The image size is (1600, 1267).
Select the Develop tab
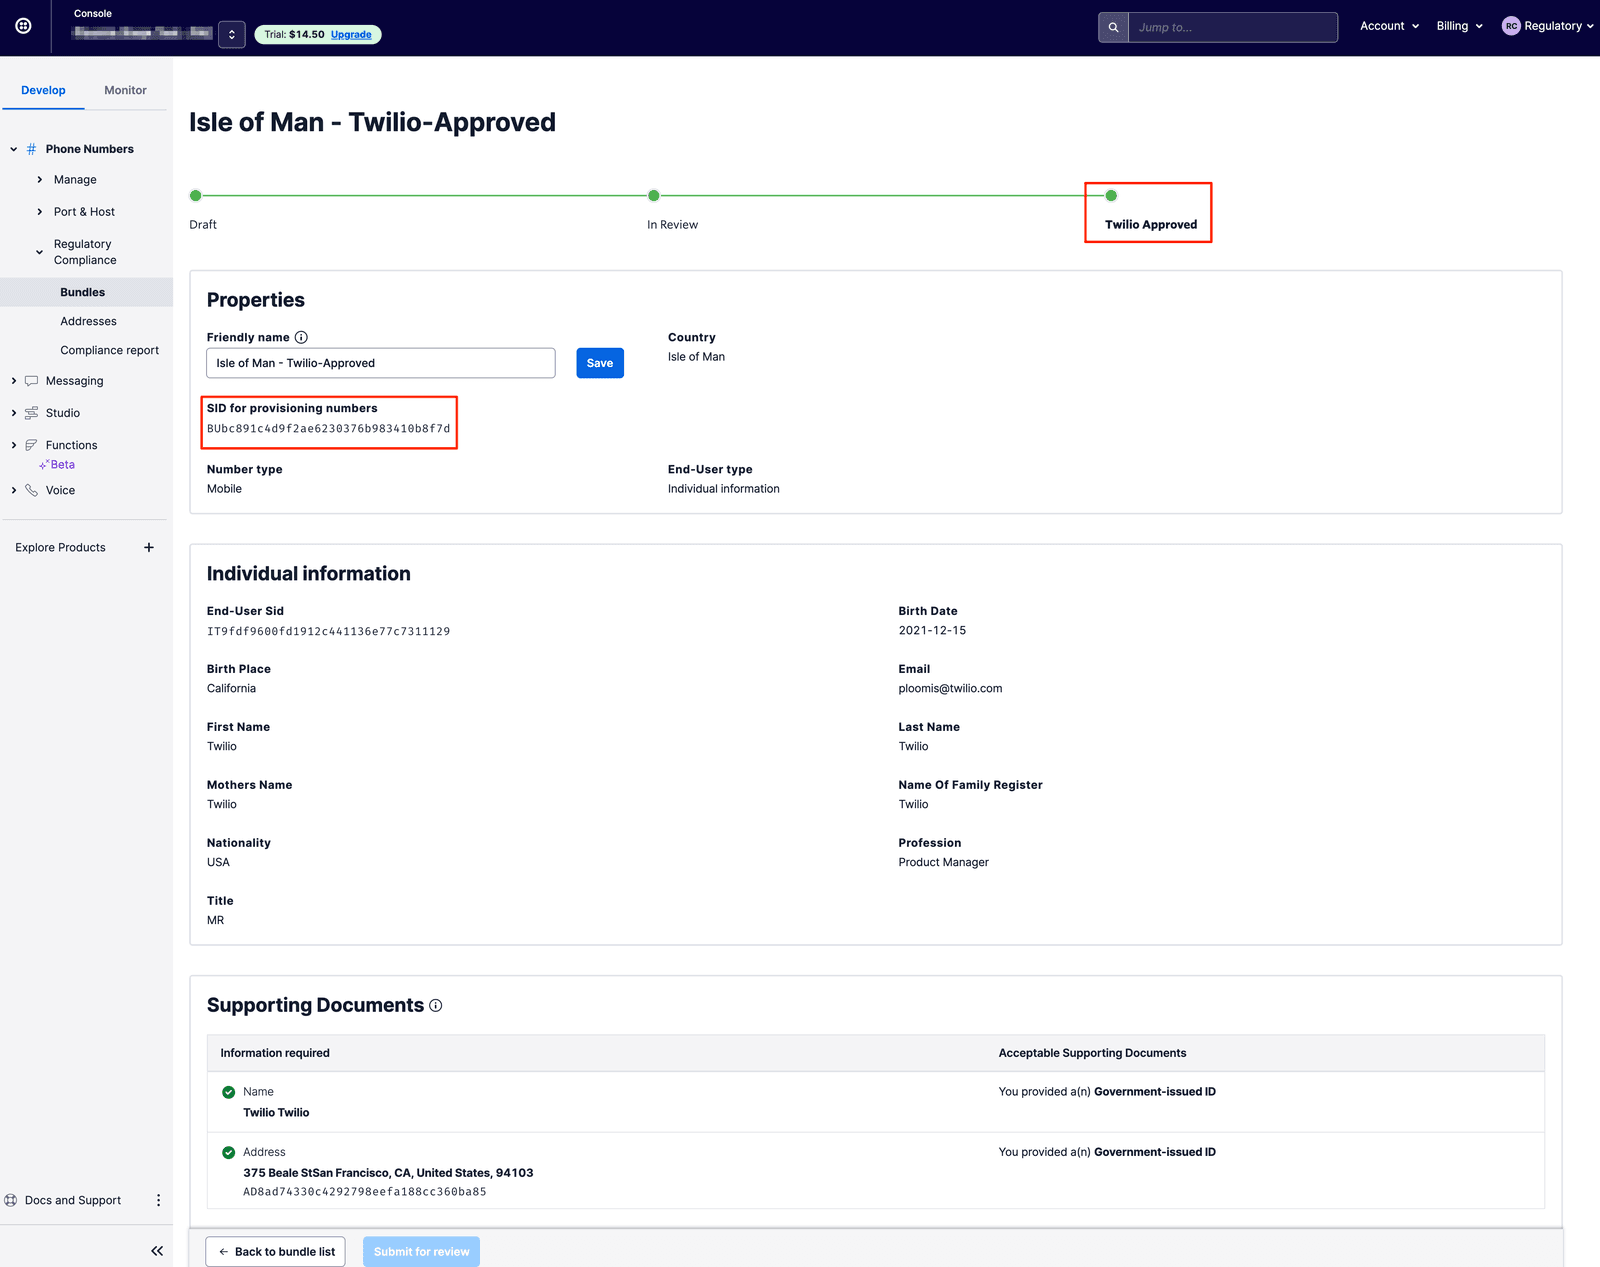pos(43,89)
